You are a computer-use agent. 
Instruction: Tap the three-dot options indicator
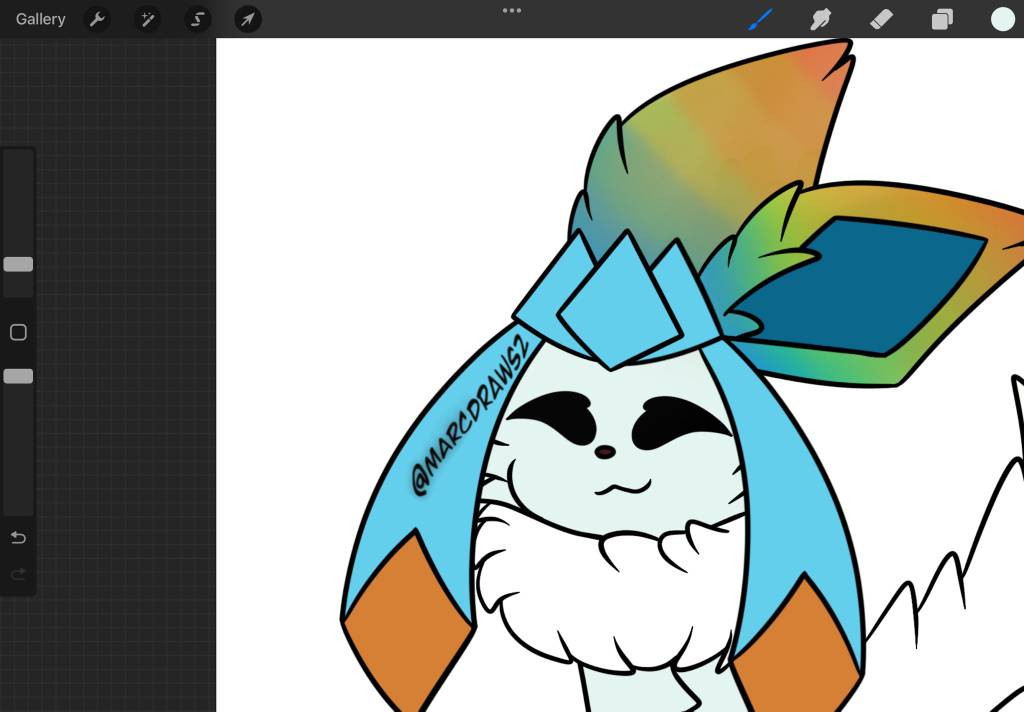(x=512, y=10)
